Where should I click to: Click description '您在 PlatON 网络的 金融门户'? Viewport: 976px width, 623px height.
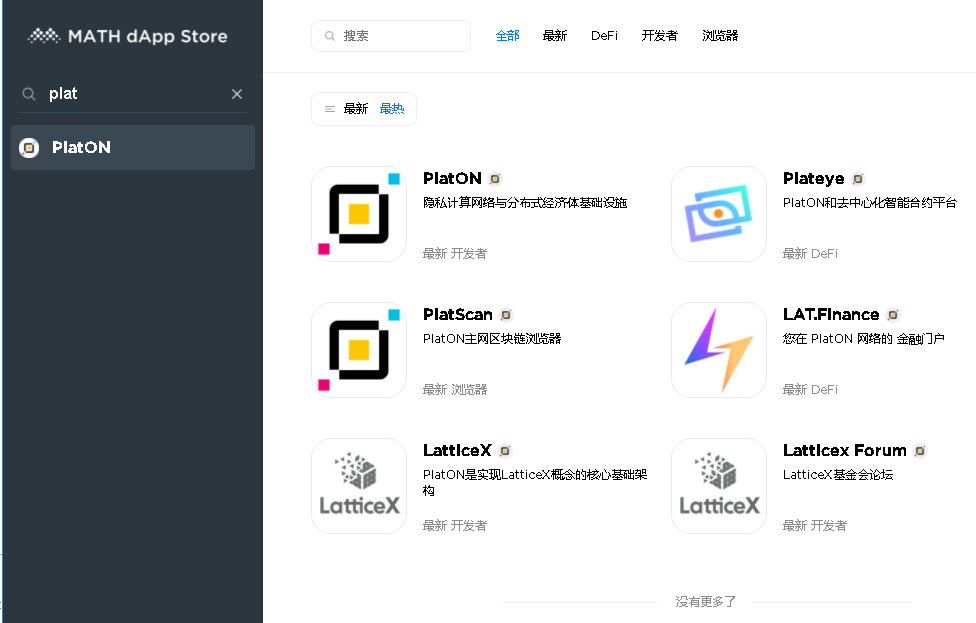coord(863,339)
